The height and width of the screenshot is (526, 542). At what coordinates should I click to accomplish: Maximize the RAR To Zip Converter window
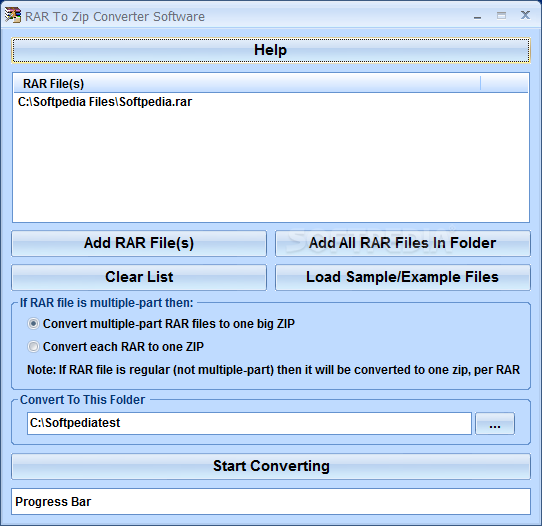click(x=502, y=16)
